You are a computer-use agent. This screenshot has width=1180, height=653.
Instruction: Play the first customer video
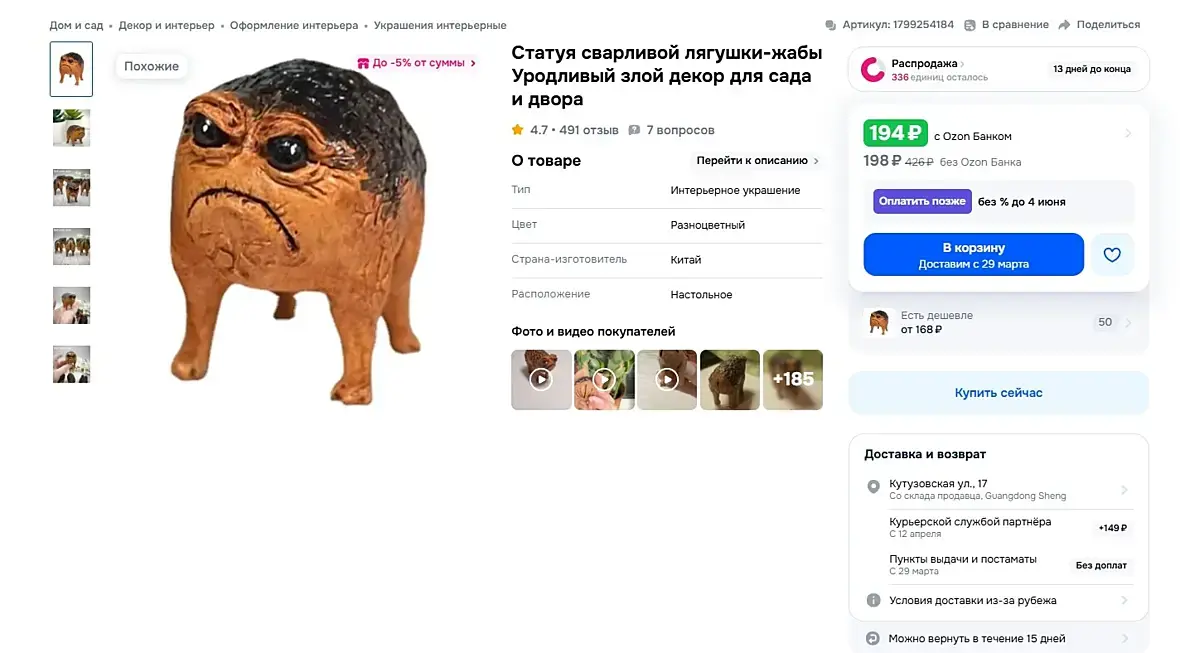(541, 380)
